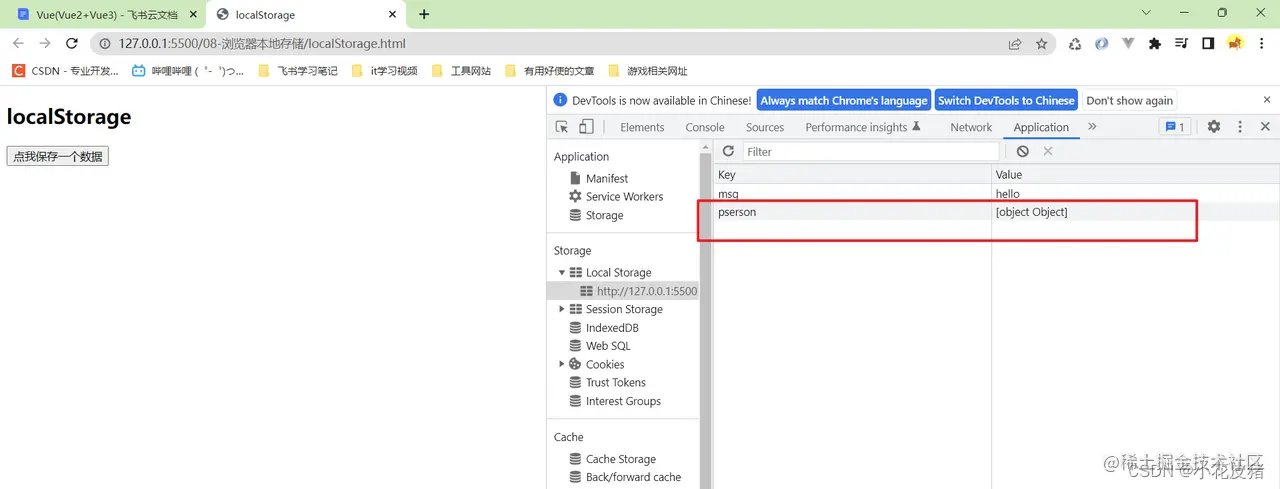Switch to the Console tab
The height and width of the screenshot is (489, 1280).
click(705, 127)
